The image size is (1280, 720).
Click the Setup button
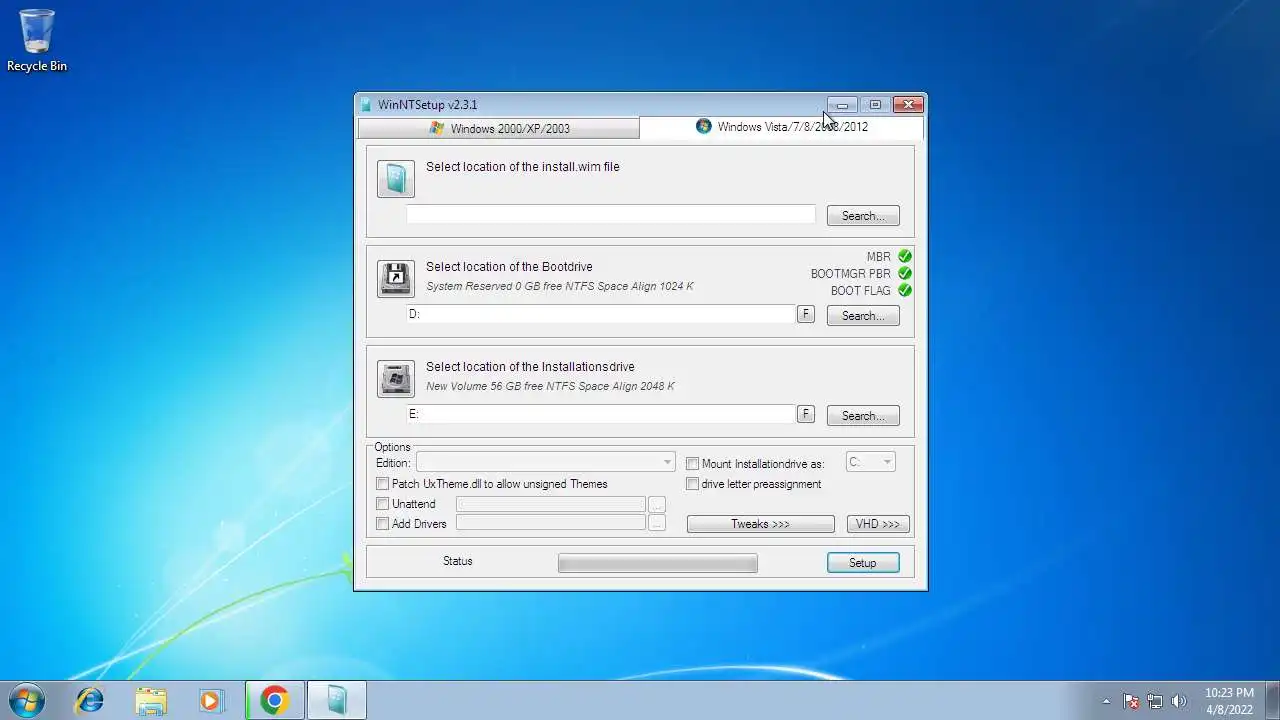863,563
